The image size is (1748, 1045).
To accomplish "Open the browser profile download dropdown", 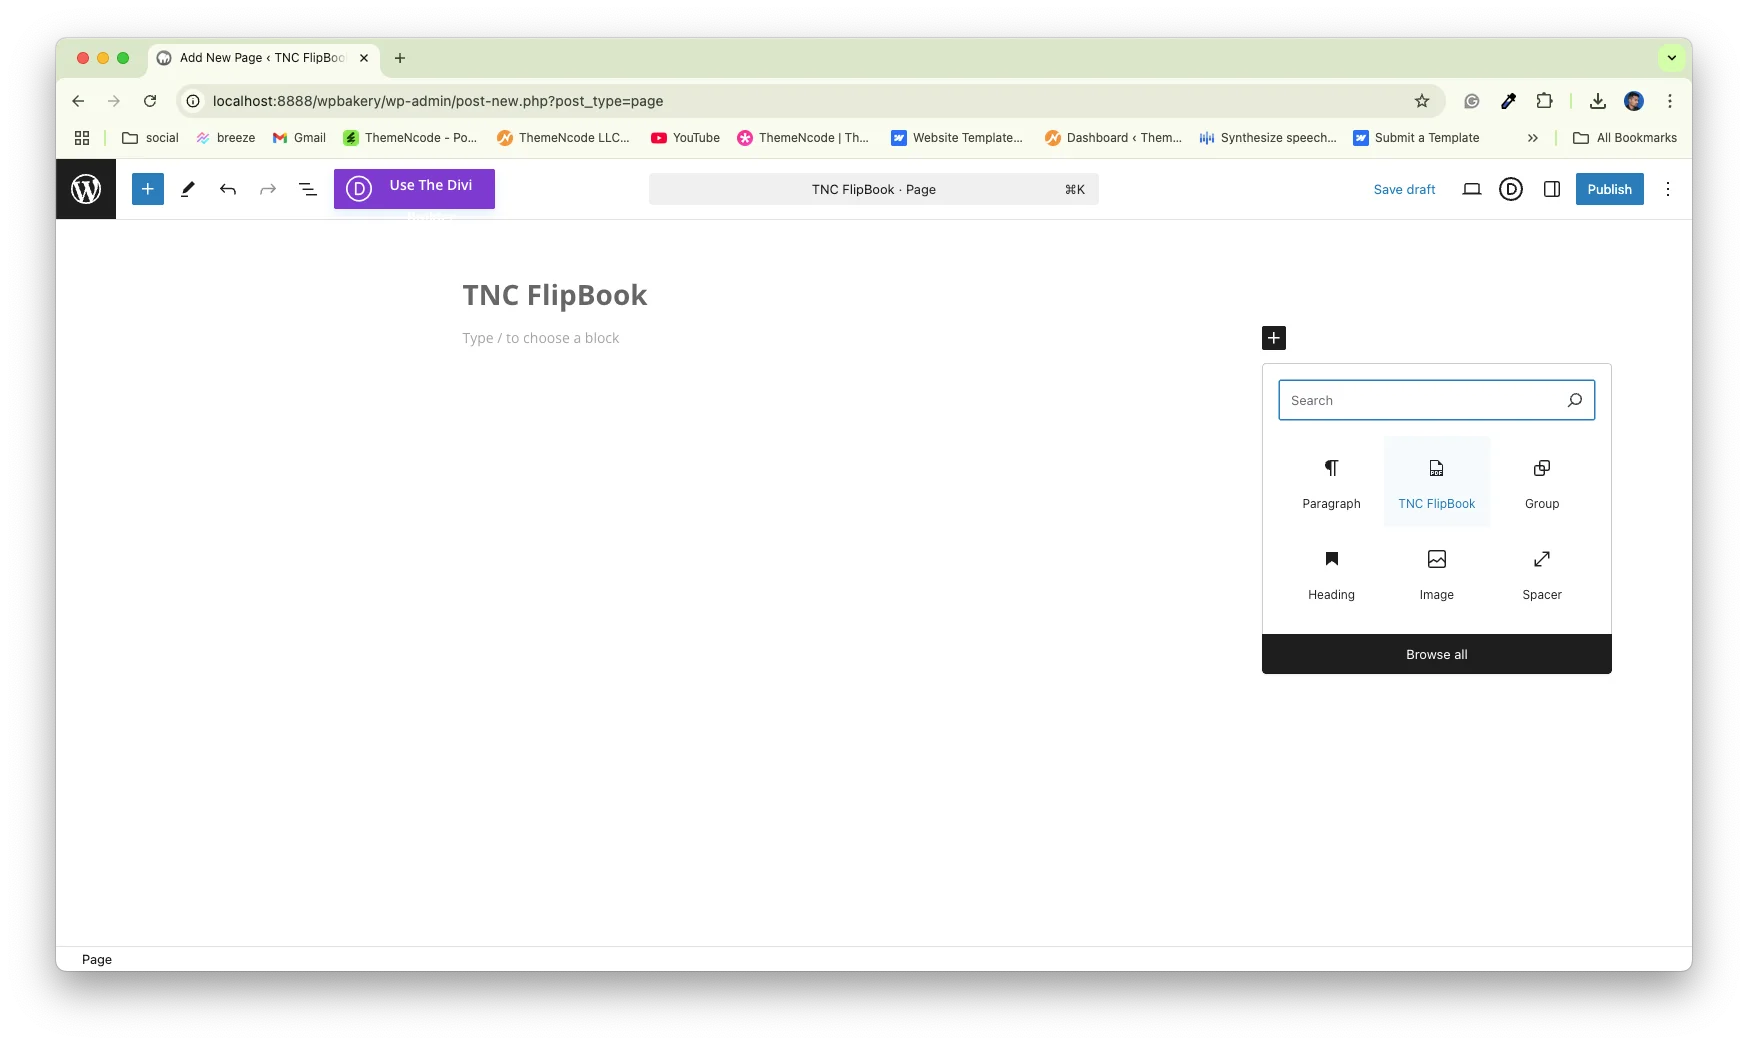I will 1597,101.
